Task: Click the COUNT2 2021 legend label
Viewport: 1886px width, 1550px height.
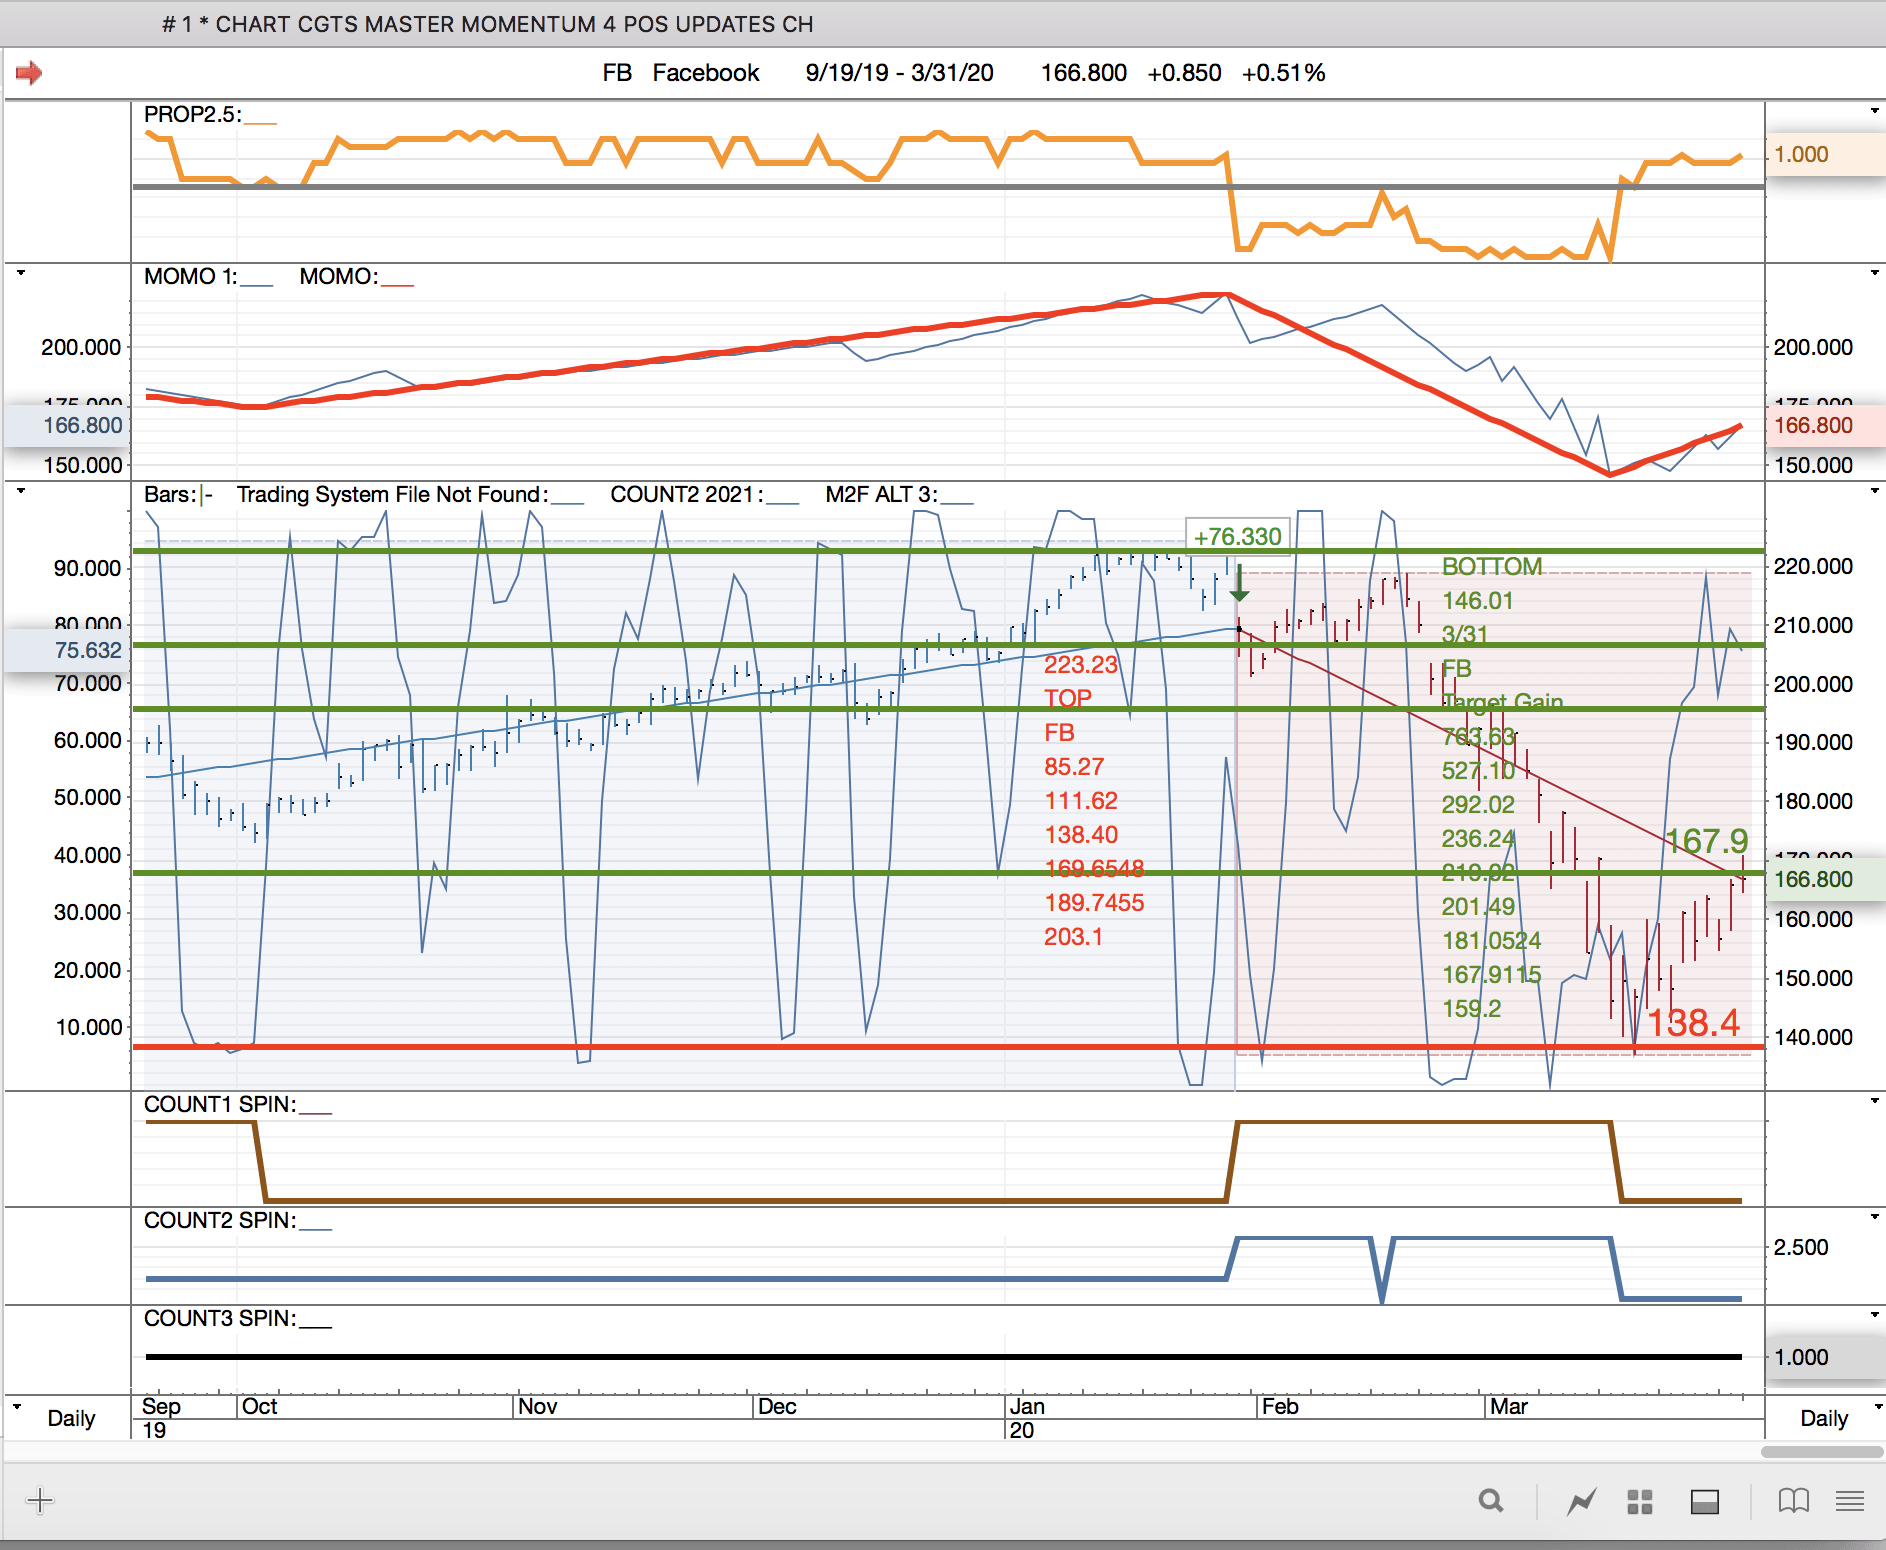Action: click(x=686, y=495)
